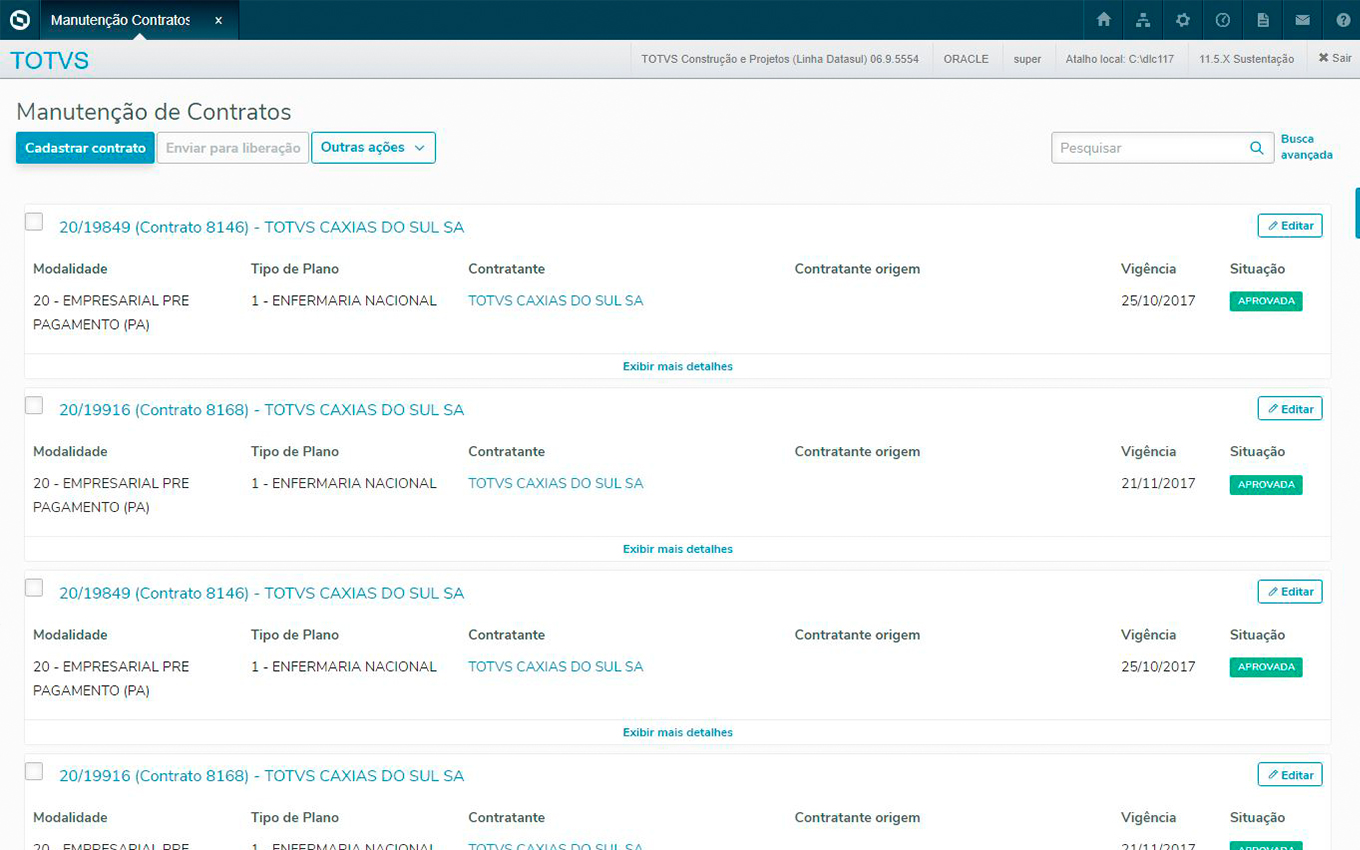
Task: Expand the Outras ações dropdown
Action: point(373,147)
